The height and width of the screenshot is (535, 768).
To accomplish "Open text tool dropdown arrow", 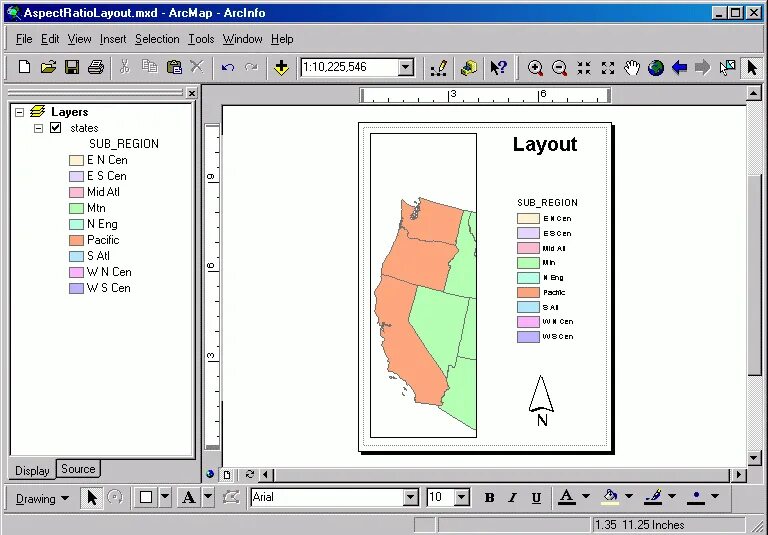I will [x=208, y=497].
